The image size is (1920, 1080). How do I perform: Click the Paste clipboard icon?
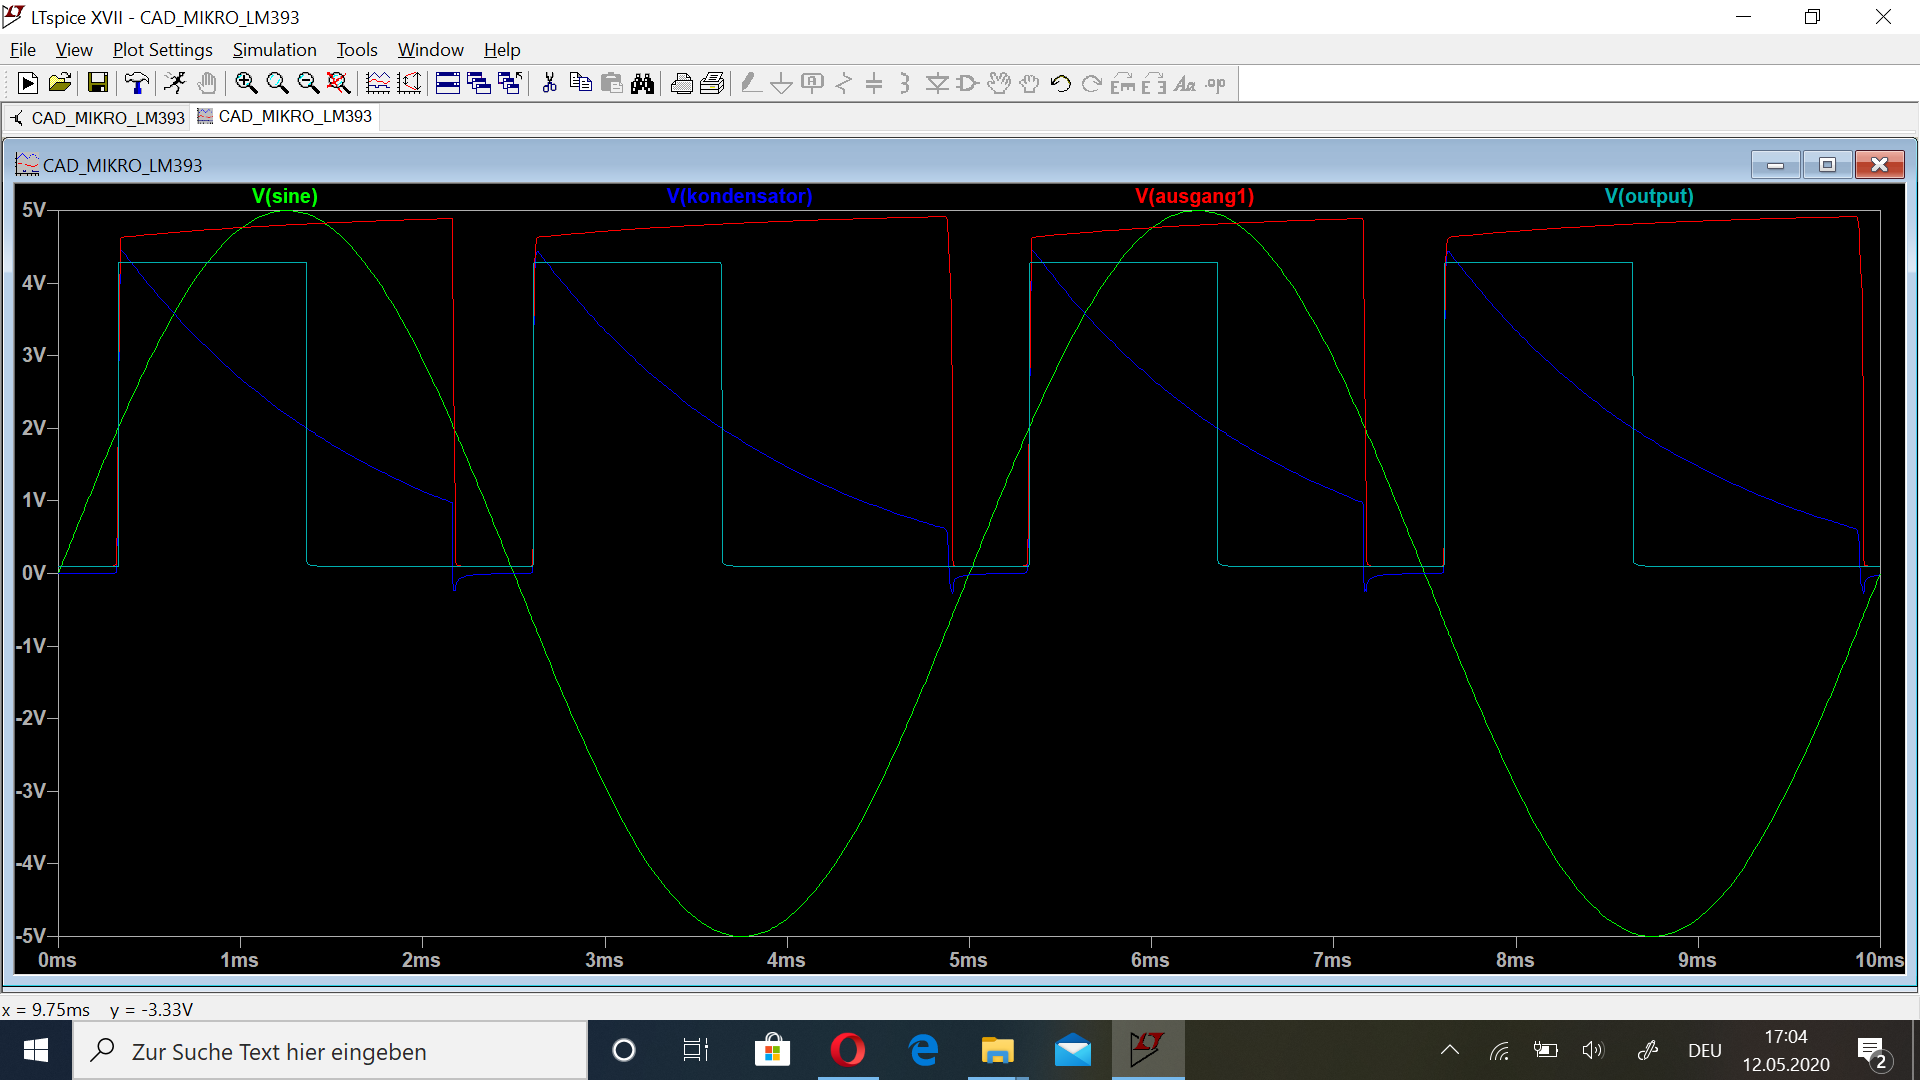coord(611,84)
